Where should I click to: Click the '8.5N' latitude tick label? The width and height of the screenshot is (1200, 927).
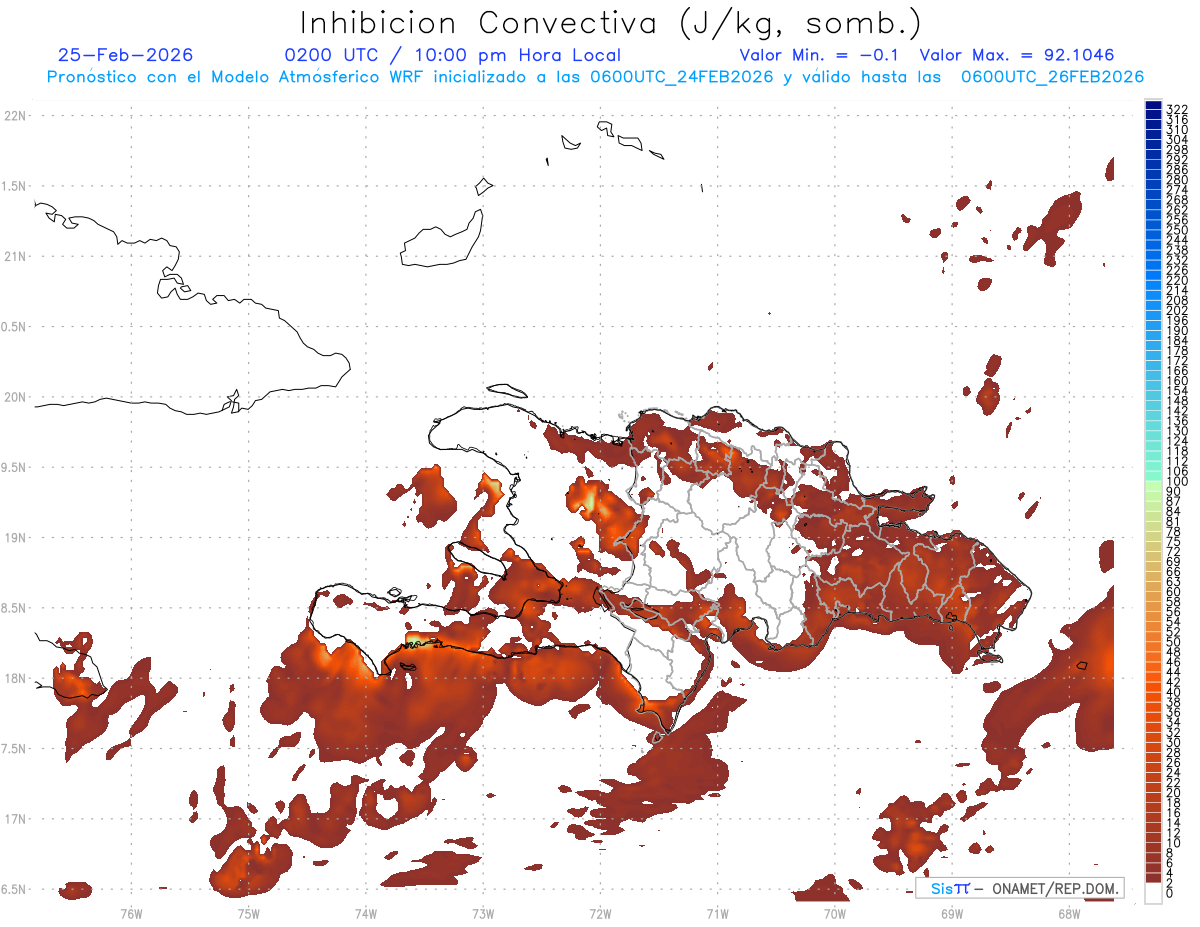click(x=14, y=608)
